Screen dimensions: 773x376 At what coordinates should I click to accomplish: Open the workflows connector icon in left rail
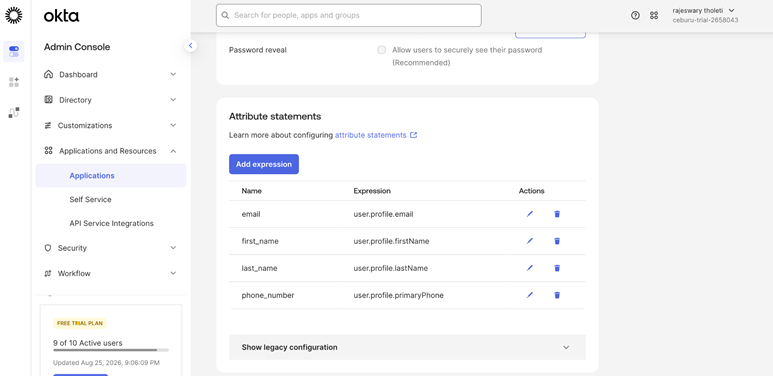14,113
